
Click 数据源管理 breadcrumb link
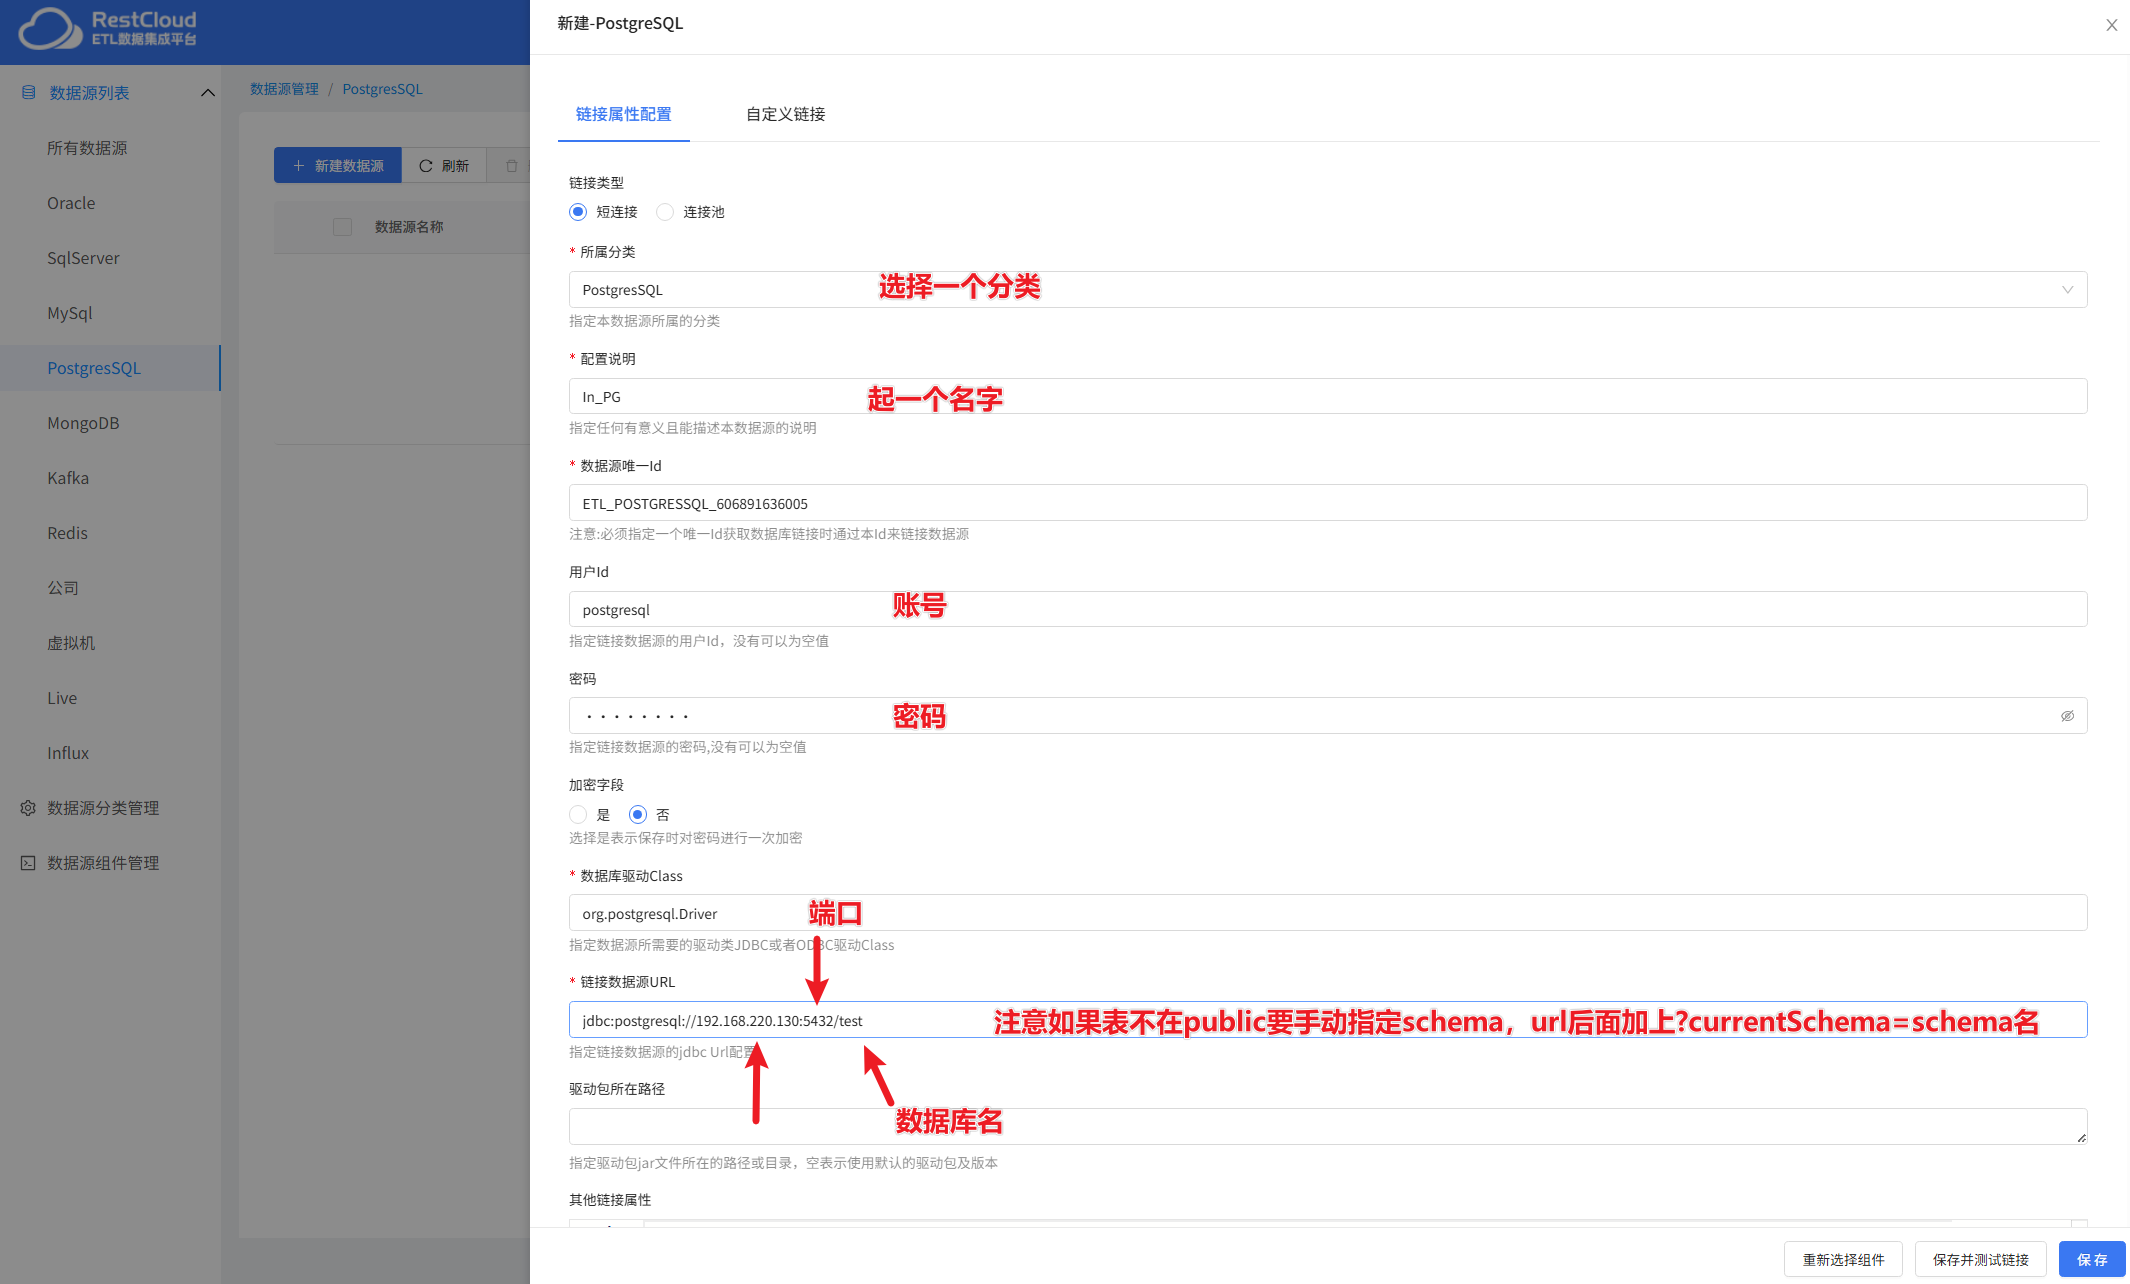(284, 89)
